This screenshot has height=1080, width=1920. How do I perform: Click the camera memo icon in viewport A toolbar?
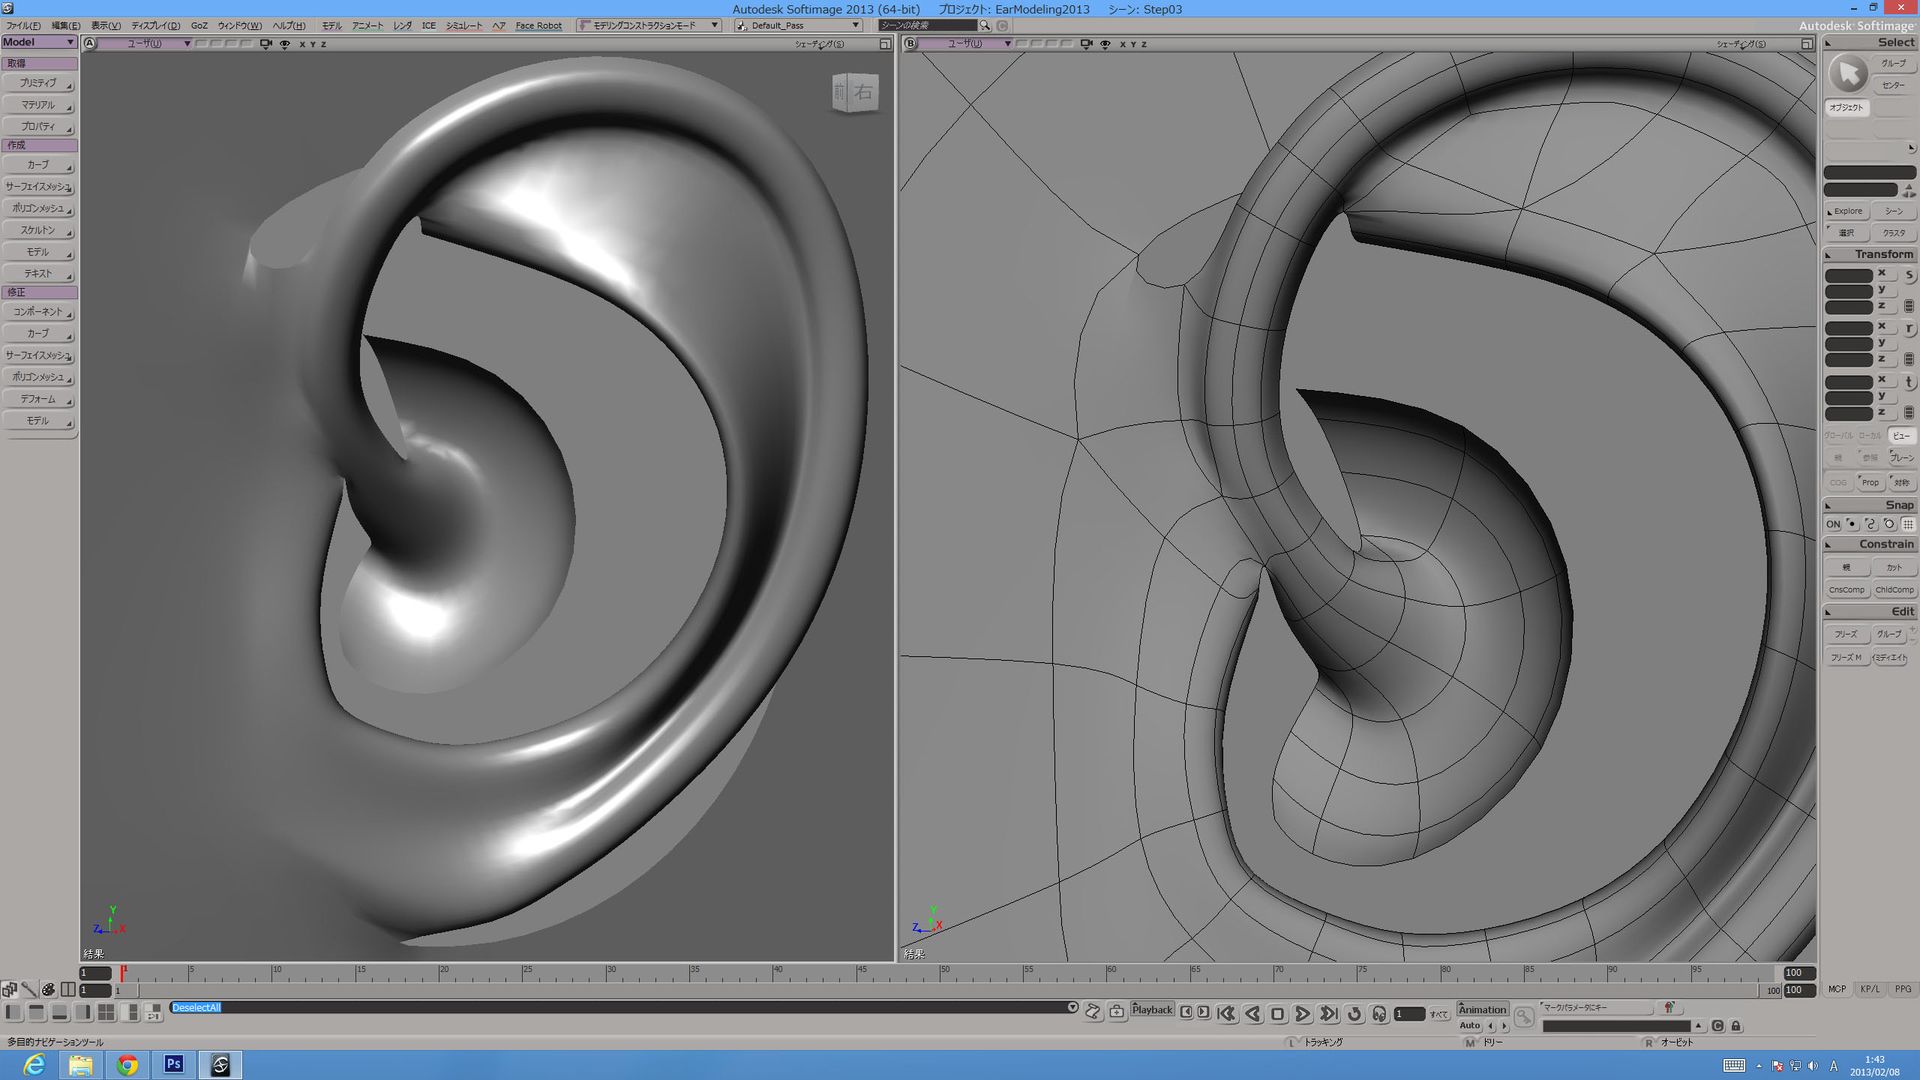coord(265,44)
